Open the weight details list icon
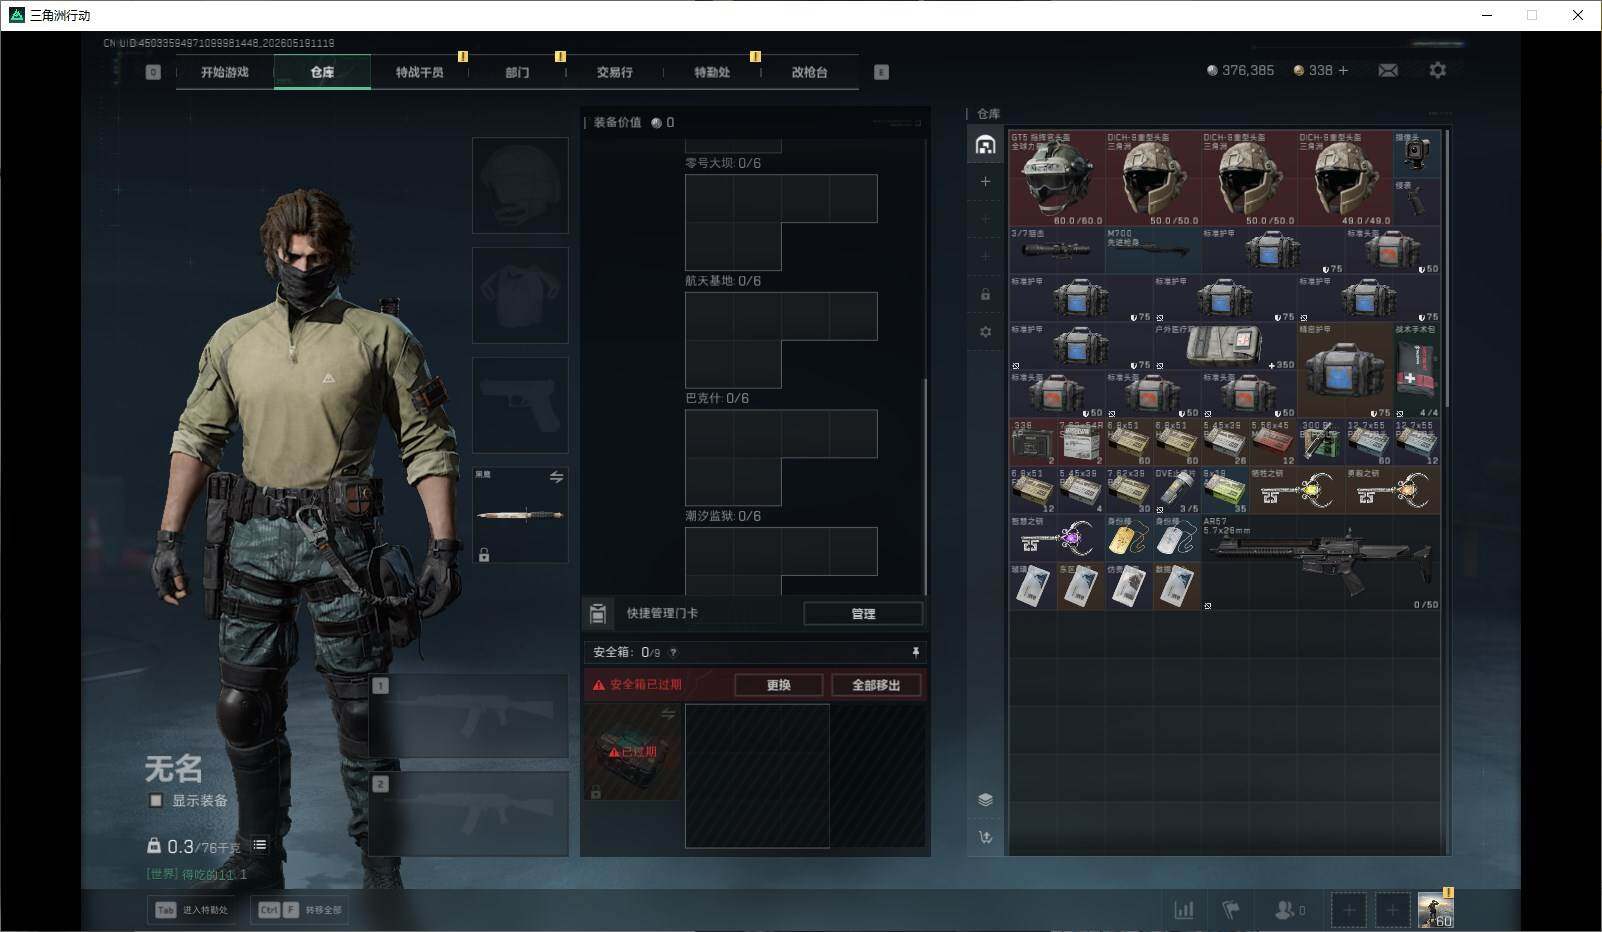This screenshot has height=932, width=1602. 259,845
